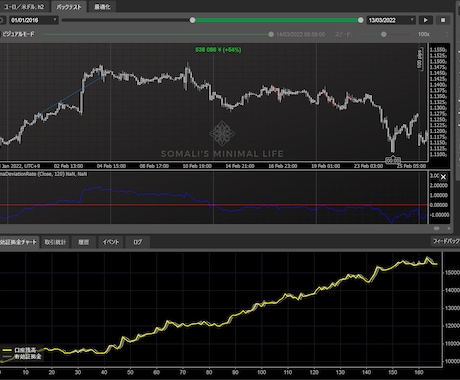This screenshot has width=460, height=380.
Task: Click the 14 Feb 21:00 time axis label
Action: click(240, 166)
